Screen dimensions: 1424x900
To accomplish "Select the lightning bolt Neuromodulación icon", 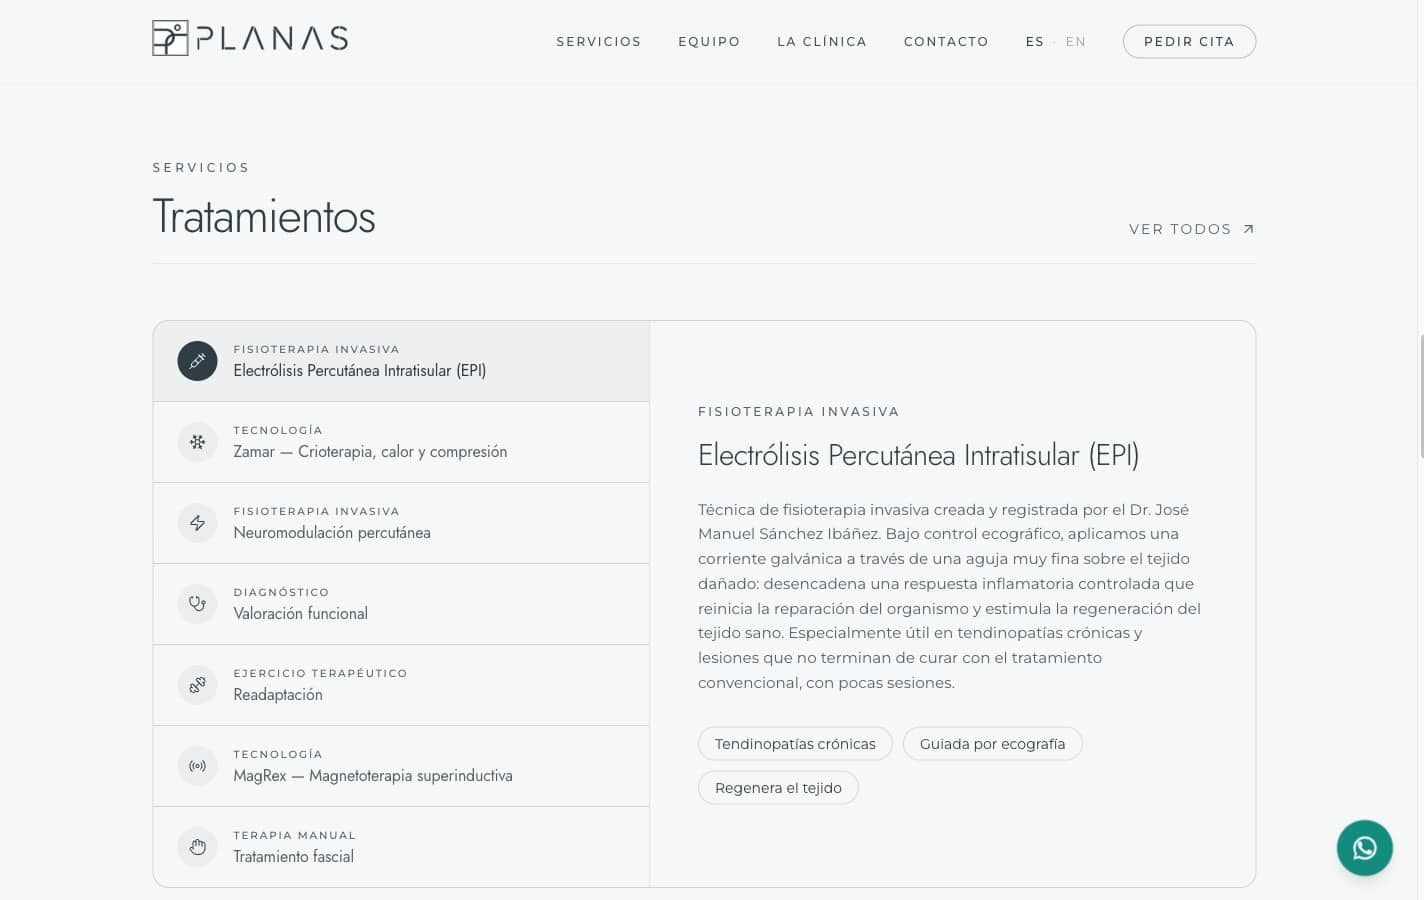I will click(x=197, y=523).
